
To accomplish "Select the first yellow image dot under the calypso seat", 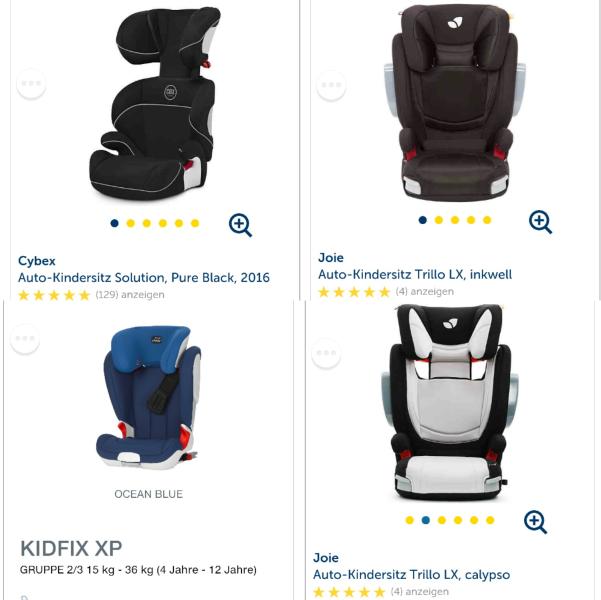I will point(409,520).
